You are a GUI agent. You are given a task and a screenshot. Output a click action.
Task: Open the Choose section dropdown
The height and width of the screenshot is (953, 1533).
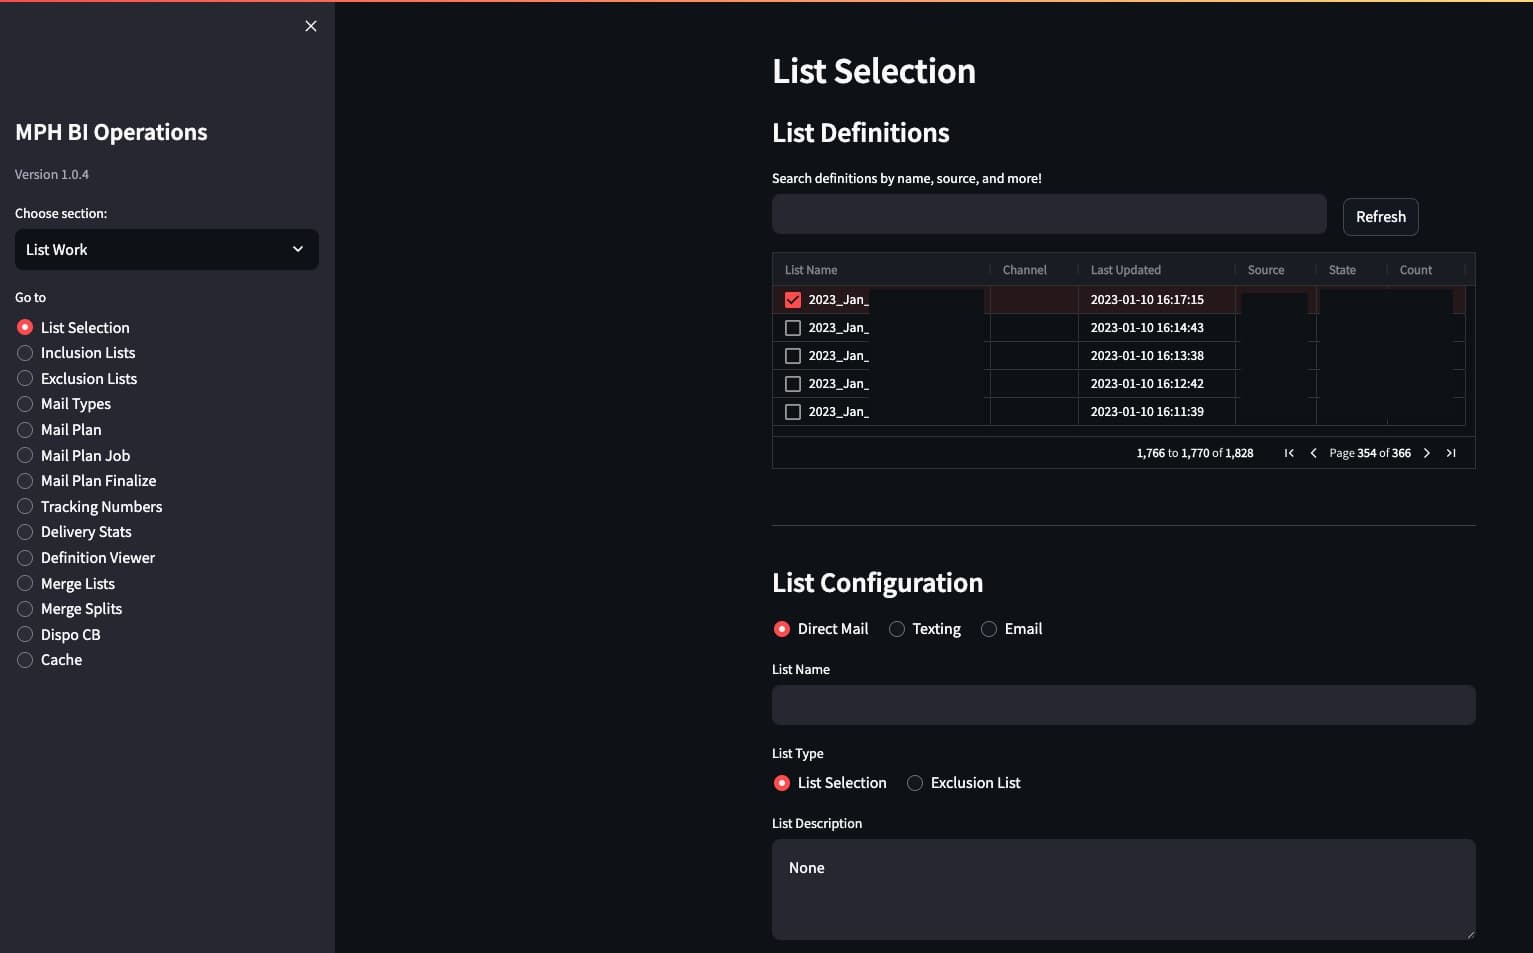pyautogui.click(x=166, y=249)
